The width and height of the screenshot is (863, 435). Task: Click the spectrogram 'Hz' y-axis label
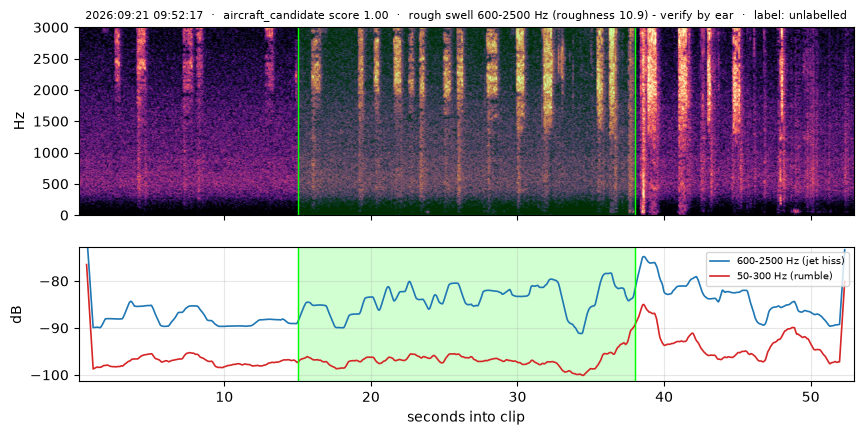(x=20, y=121)
